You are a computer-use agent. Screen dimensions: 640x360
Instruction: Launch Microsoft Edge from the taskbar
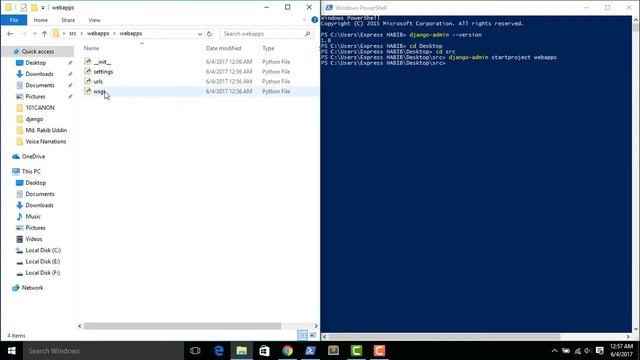pyautogui.click(x=219, y=351)
